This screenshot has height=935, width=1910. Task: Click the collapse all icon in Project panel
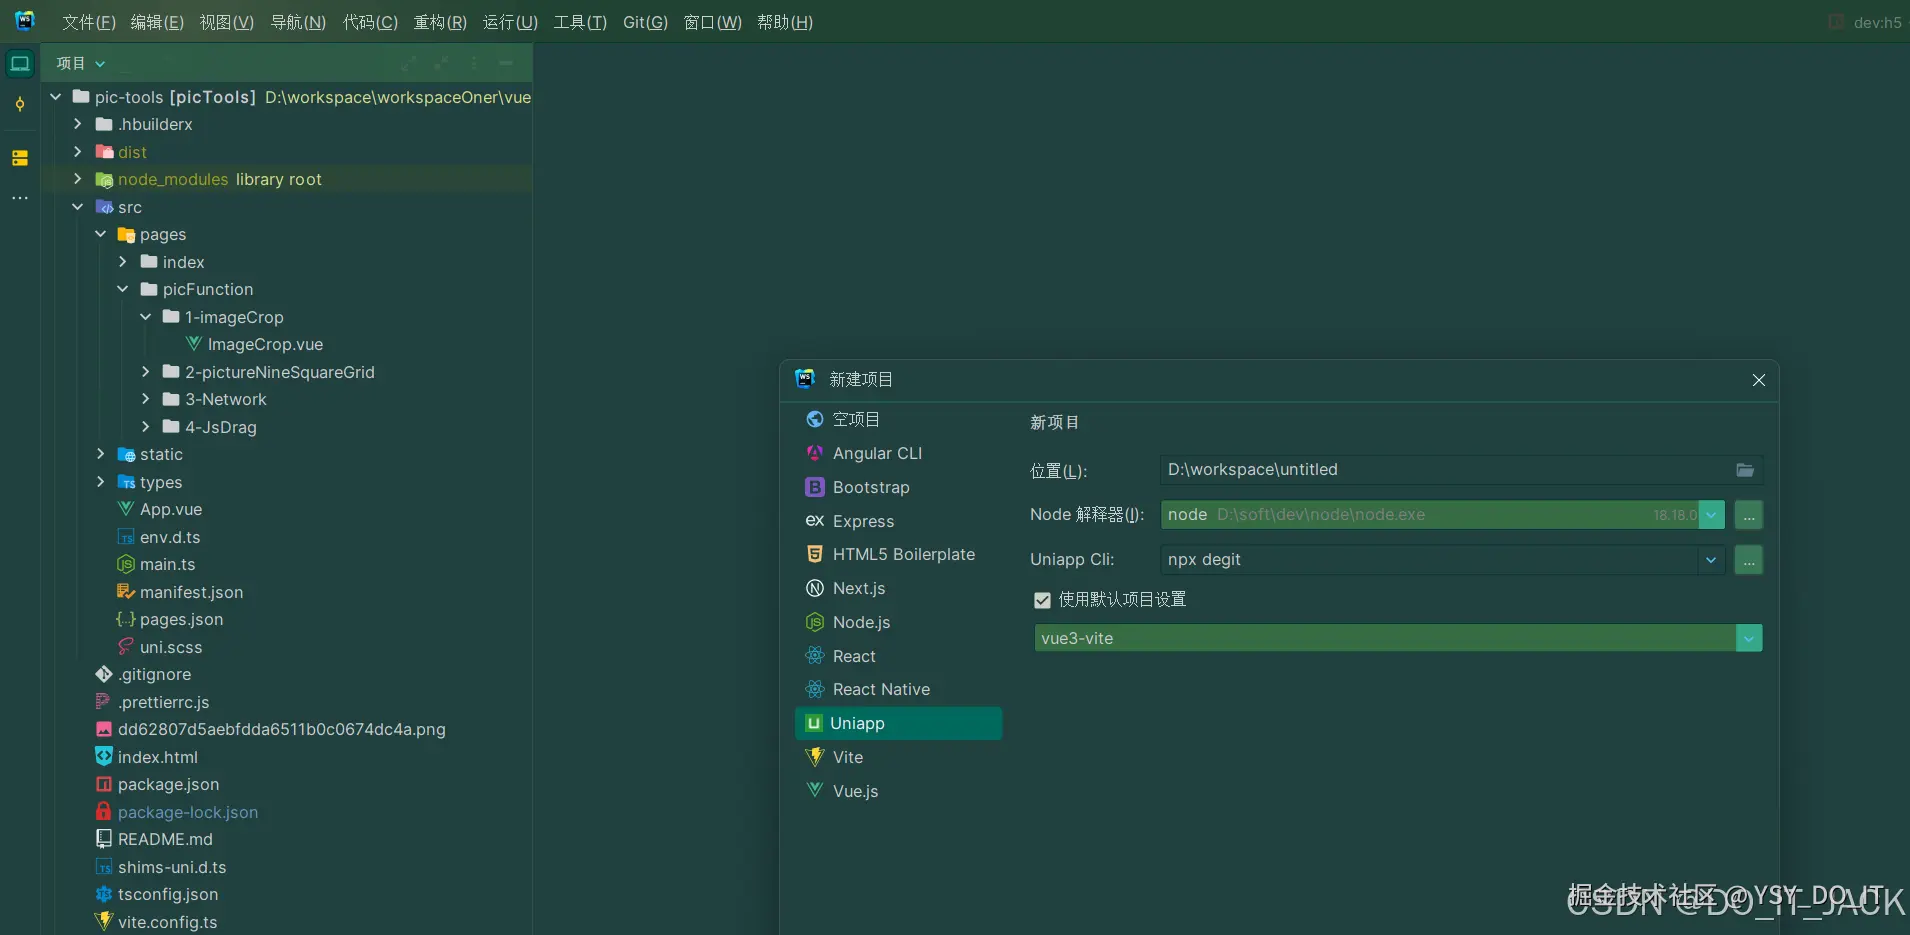pos(441,64)
